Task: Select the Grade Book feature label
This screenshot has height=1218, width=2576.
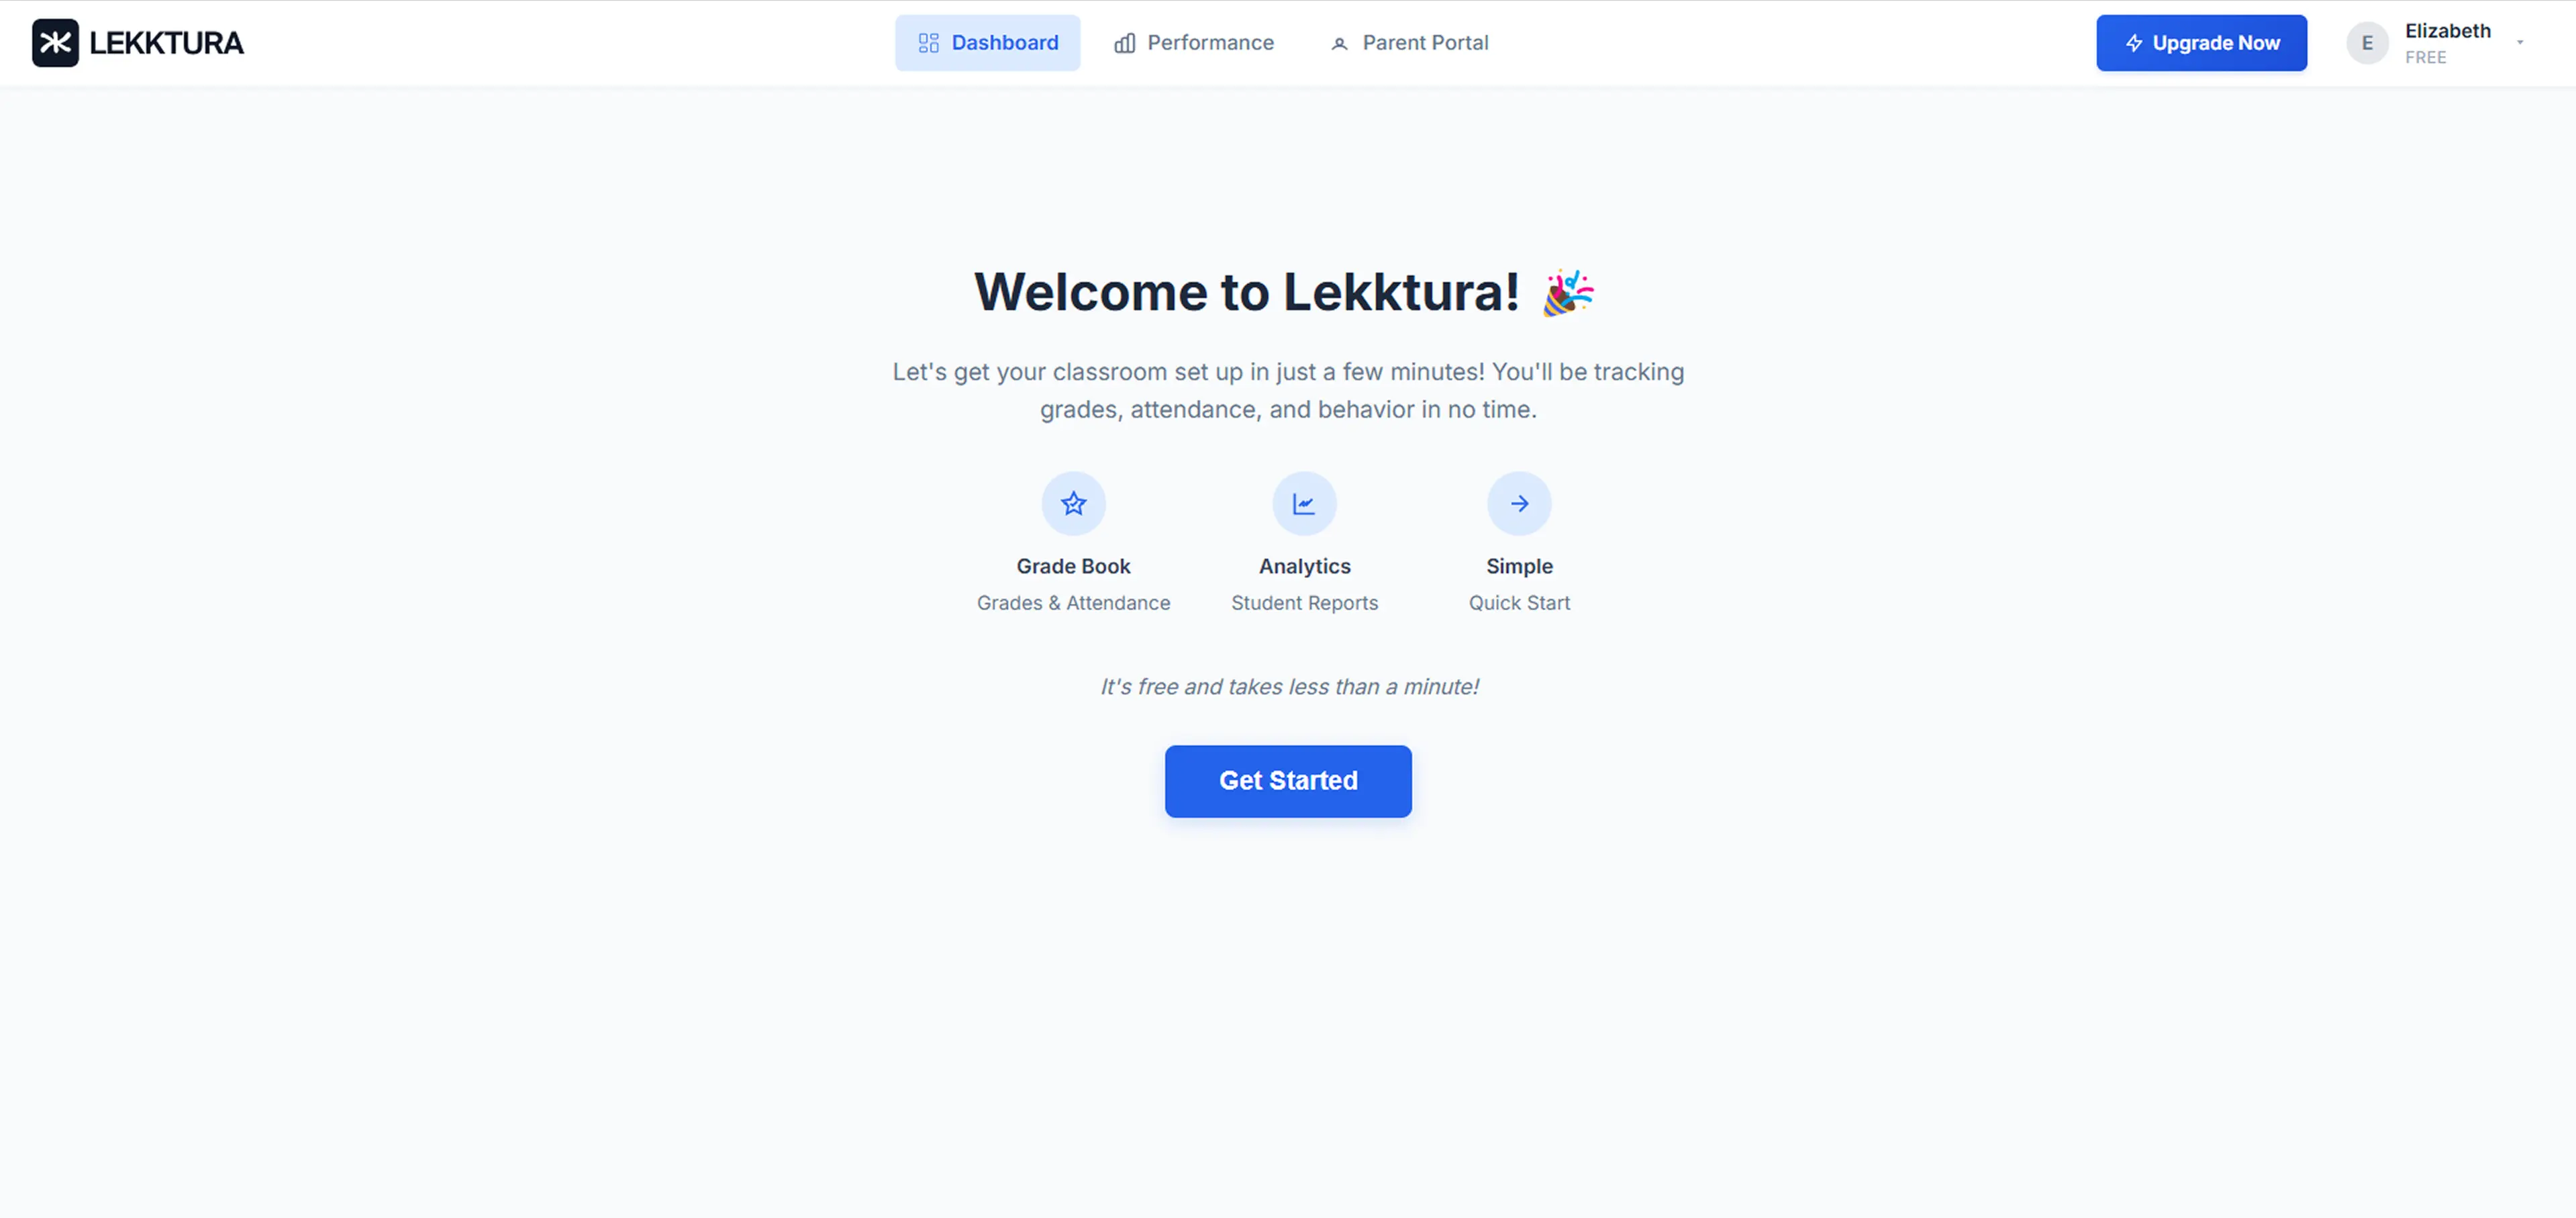Action: click(1073, 566)
